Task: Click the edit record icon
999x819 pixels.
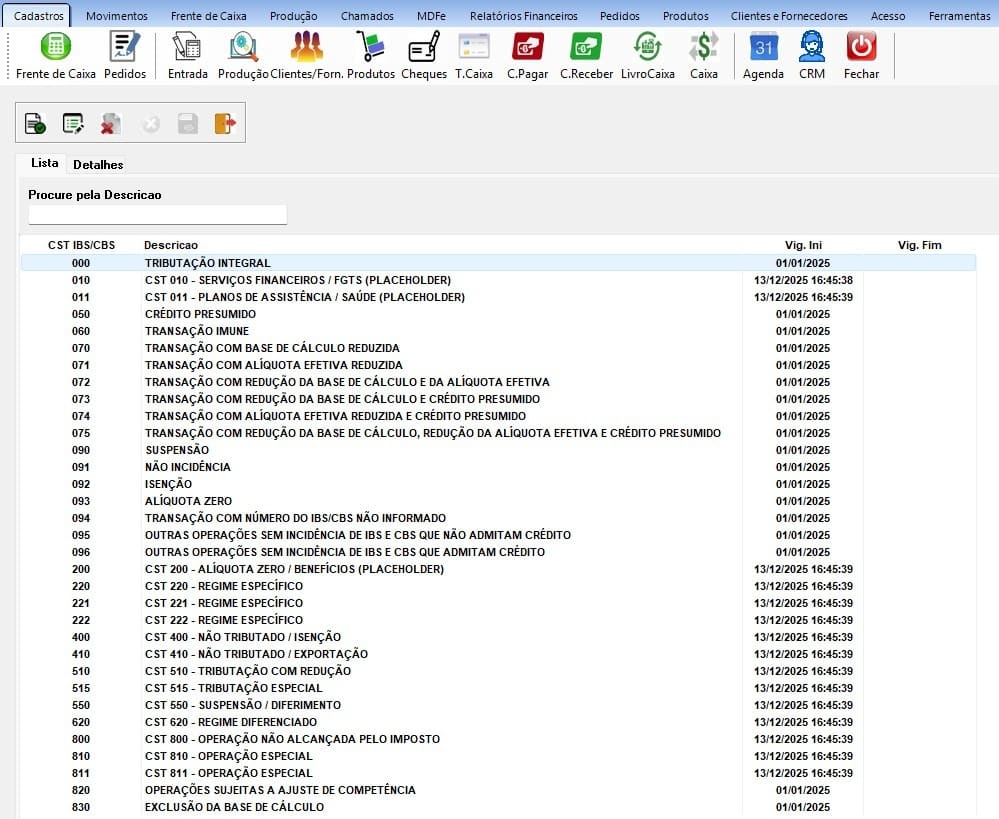Action: tap(73, 123)
